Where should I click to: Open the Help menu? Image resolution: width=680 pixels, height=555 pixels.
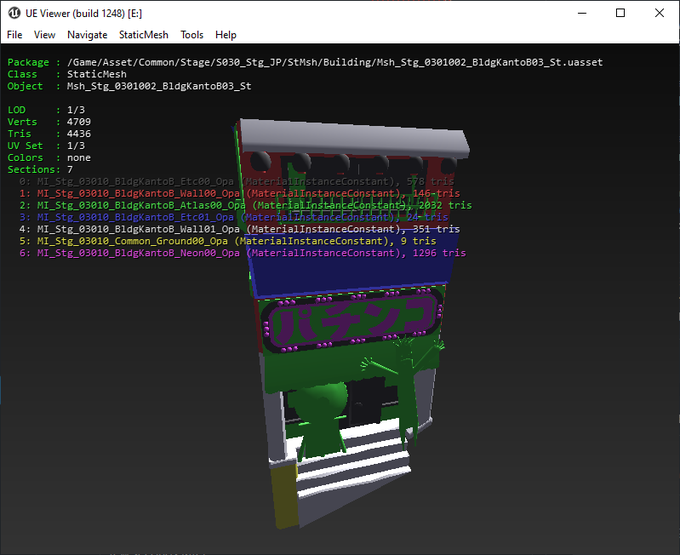pyautogui.click(x=226, y=35)
